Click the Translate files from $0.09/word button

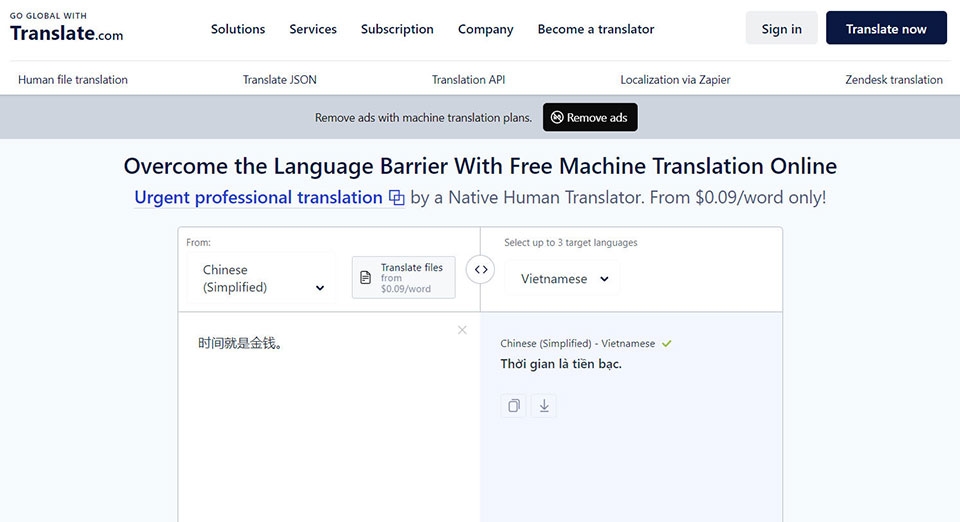point(403,277)
